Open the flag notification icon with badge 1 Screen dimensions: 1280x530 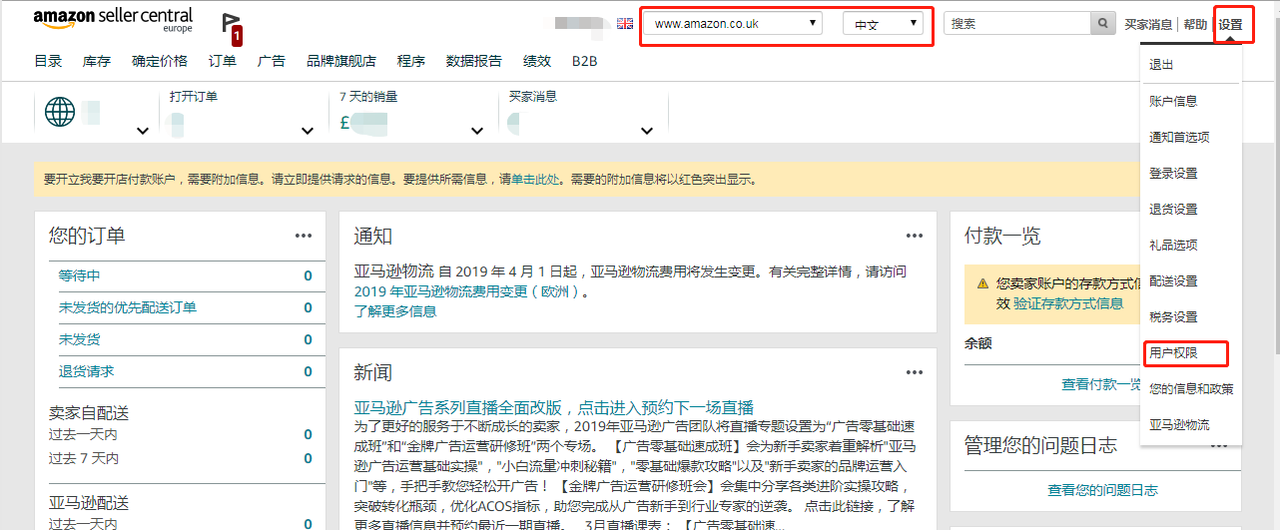click(231, 28)
